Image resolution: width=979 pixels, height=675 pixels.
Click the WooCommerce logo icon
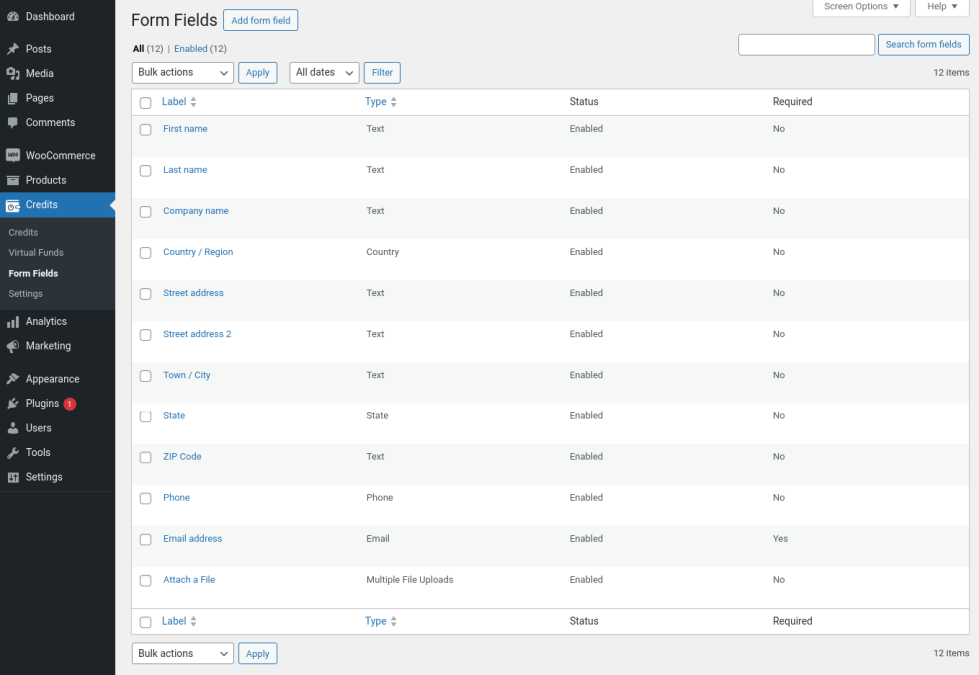coord(13,156)
